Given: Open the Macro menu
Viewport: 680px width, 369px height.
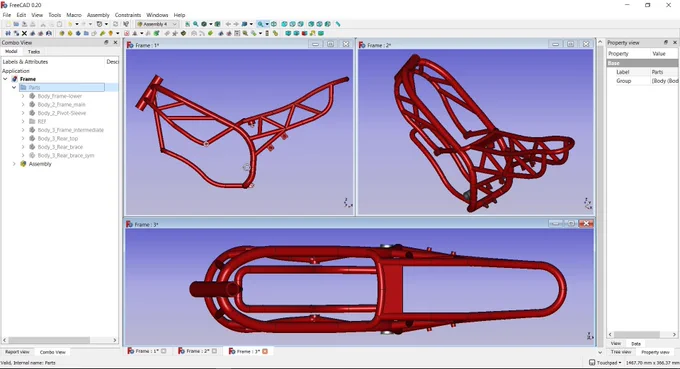Looking at the screenshot, I should 74,15.
